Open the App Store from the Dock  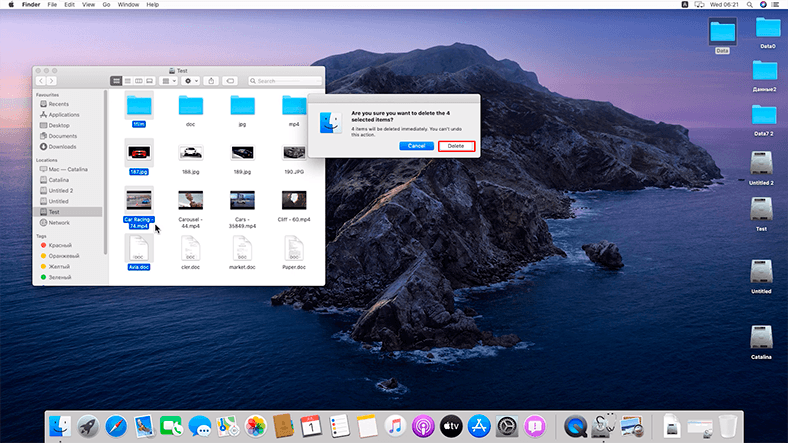tap(478, 425)
